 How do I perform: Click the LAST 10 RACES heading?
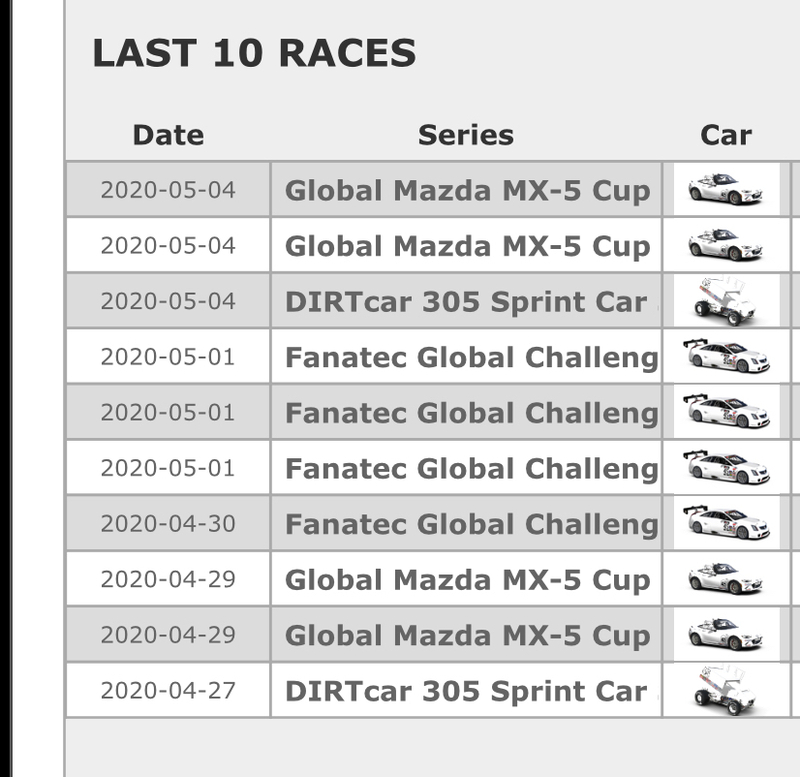[254, 53]
